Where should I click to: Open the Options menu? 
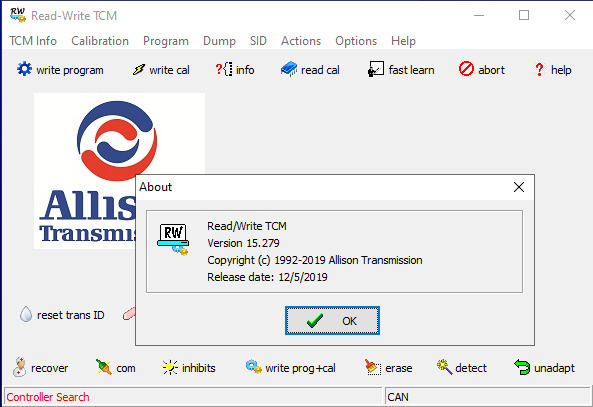(356, 41)
